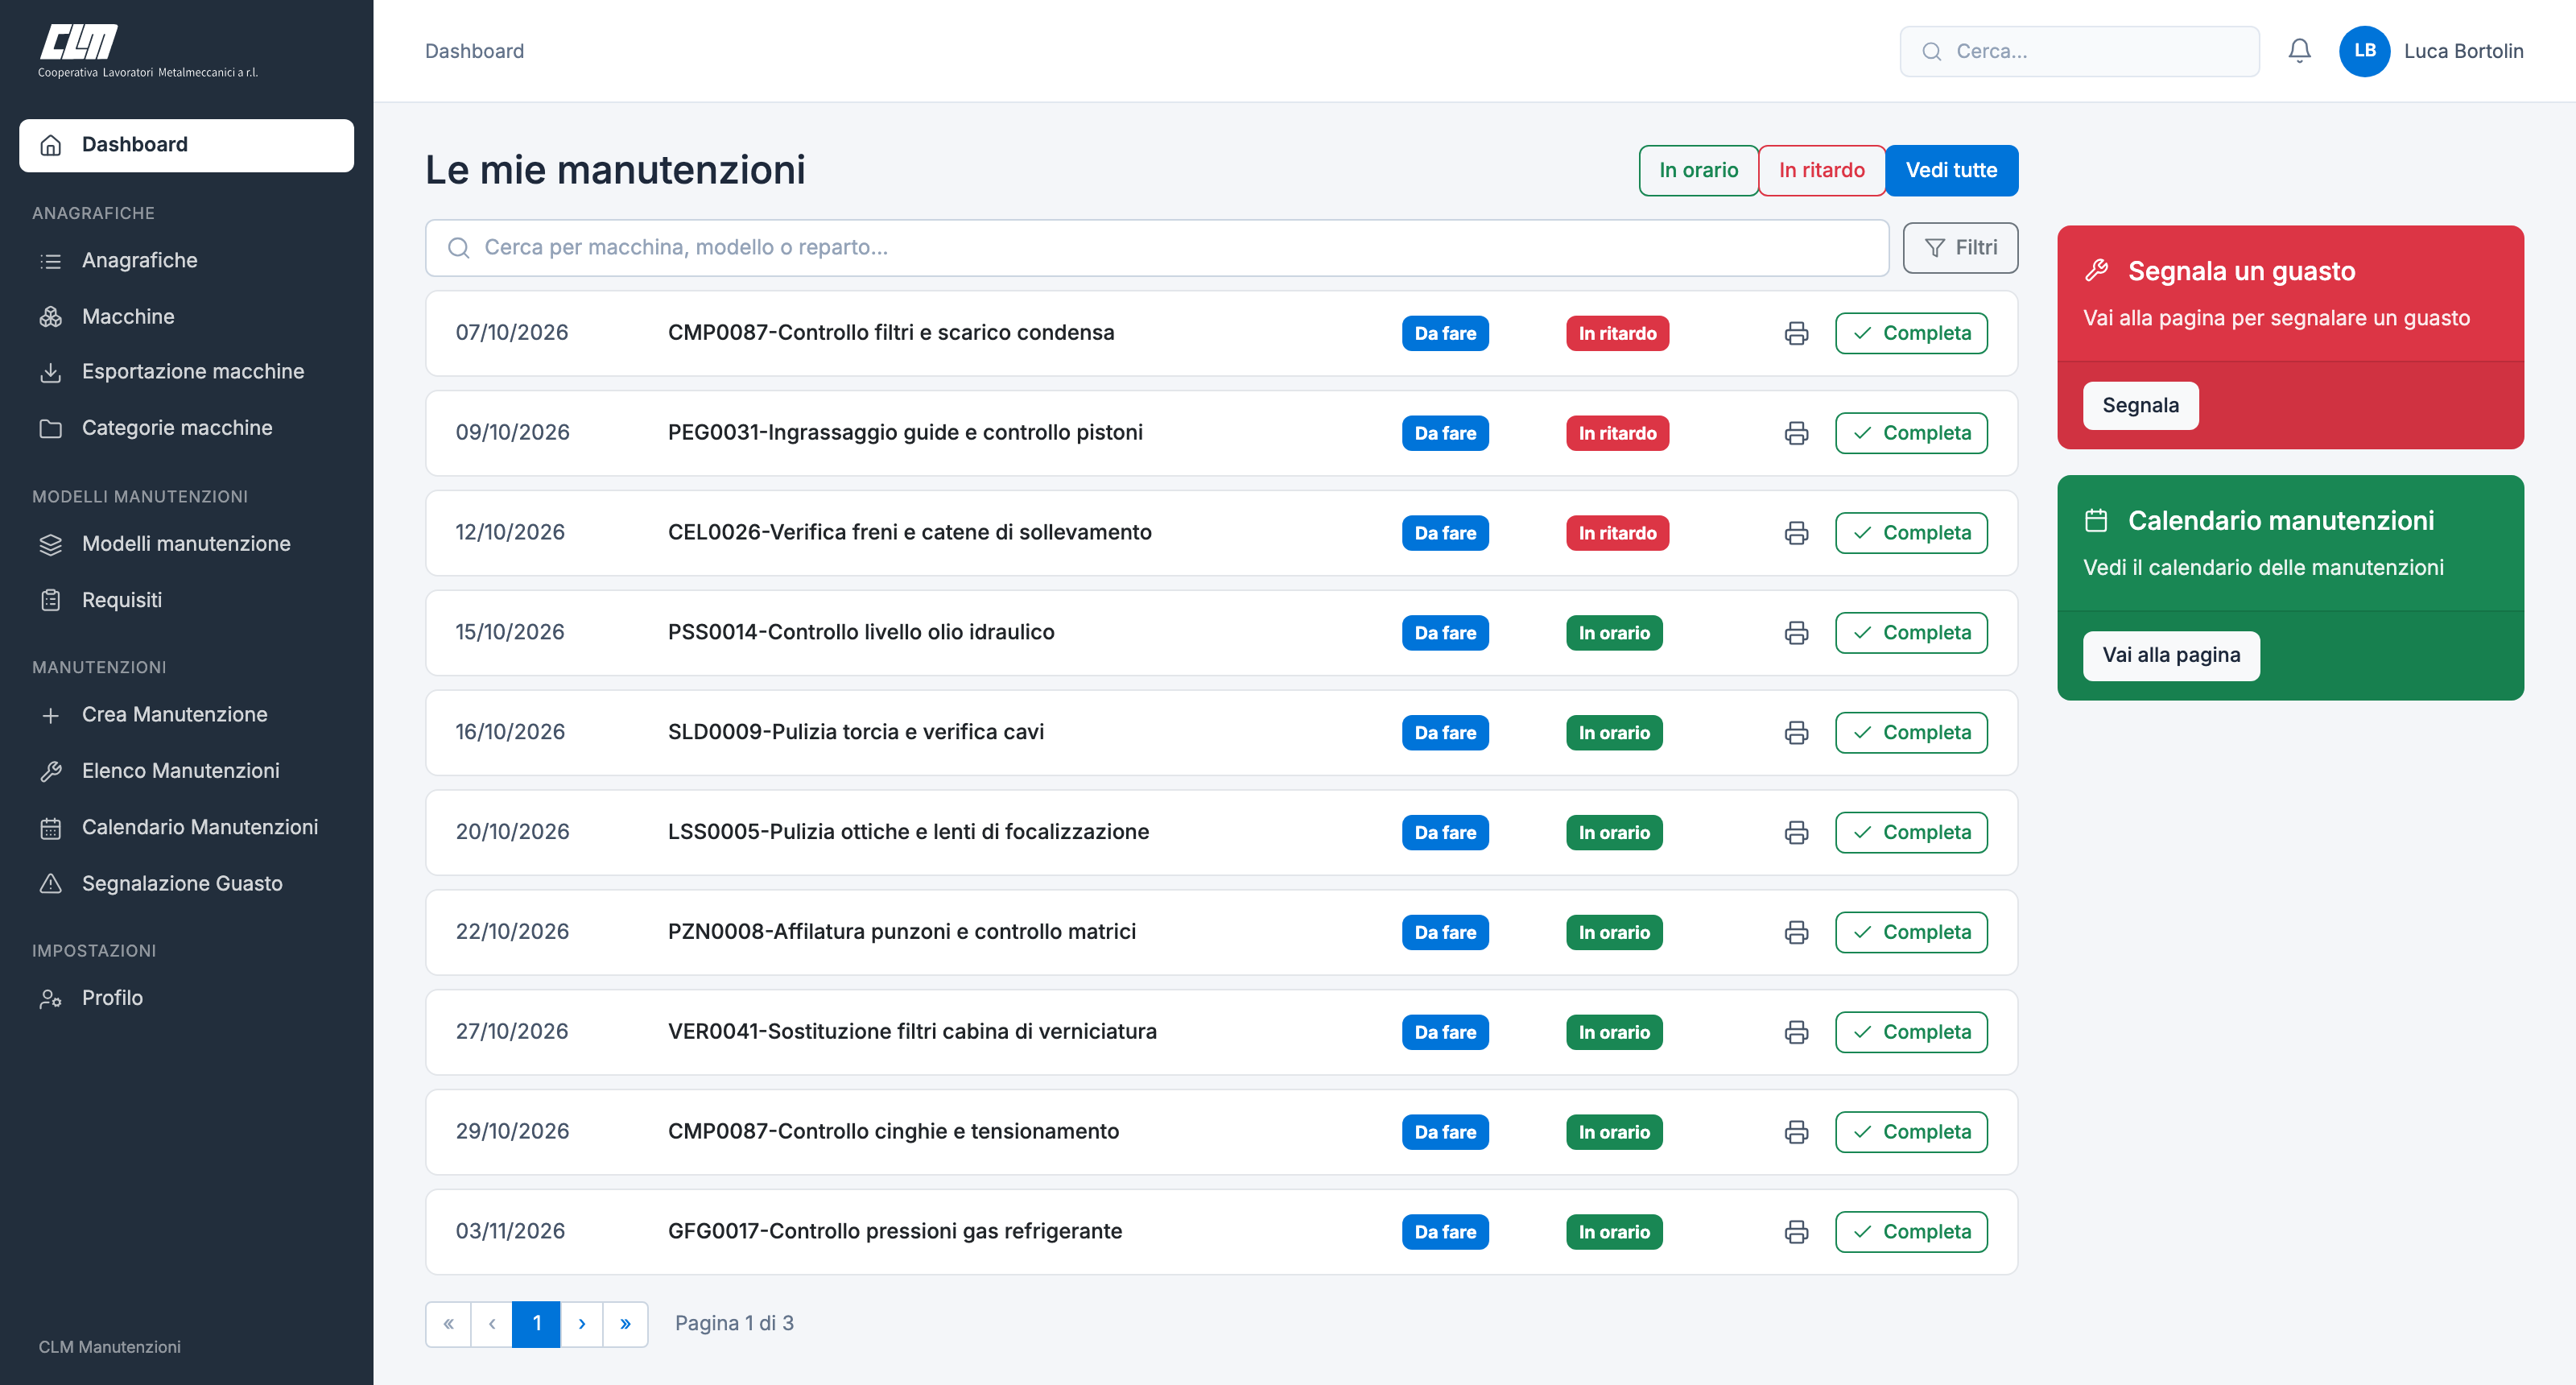Click the Luca Bortolin user name

tap(2463, 51)
